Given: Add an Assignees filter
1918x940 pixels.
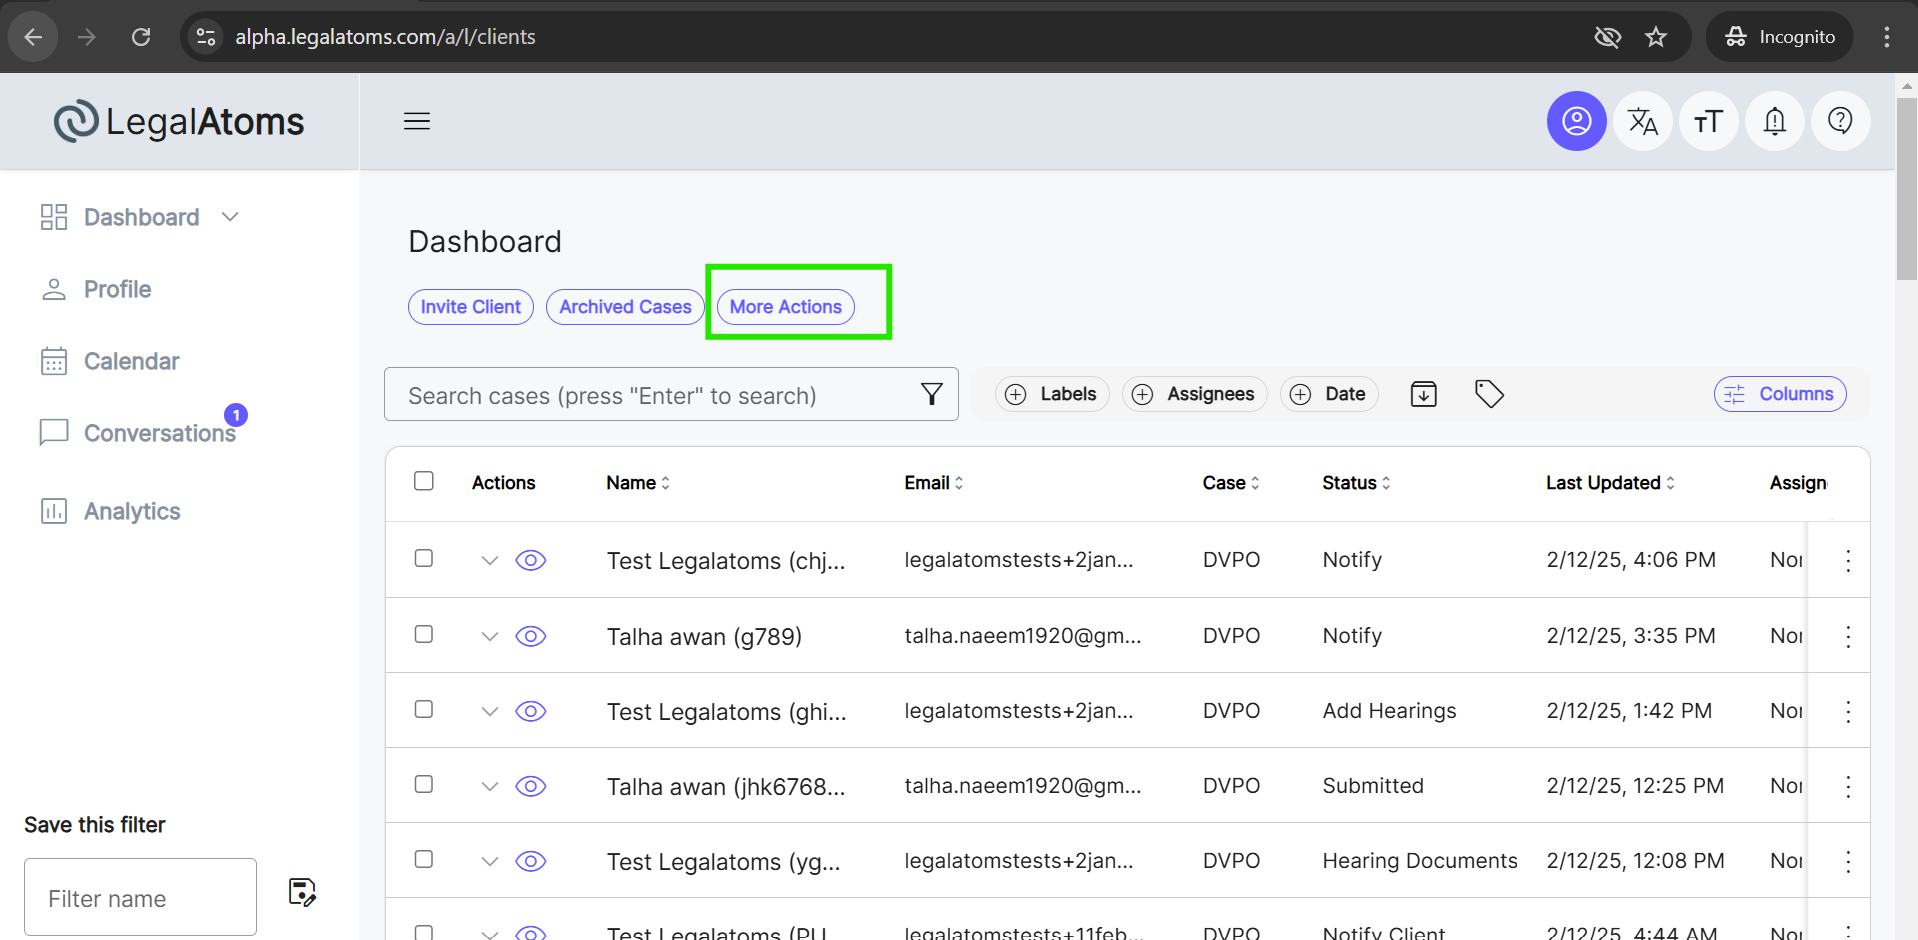Looking at the screenshot, I should tap(1194, 394).
